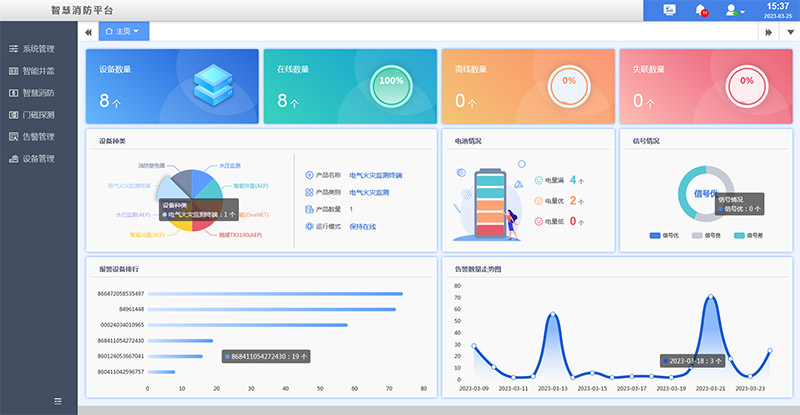
Task: Collapse sidebar using bottom hamburger icon
Action: coord(58,401)
